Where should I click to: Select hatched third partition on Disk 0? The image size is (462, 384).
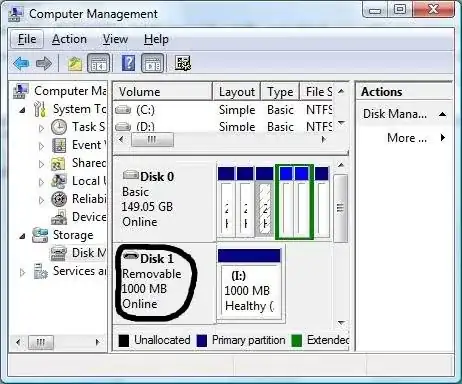coord(264,202)
